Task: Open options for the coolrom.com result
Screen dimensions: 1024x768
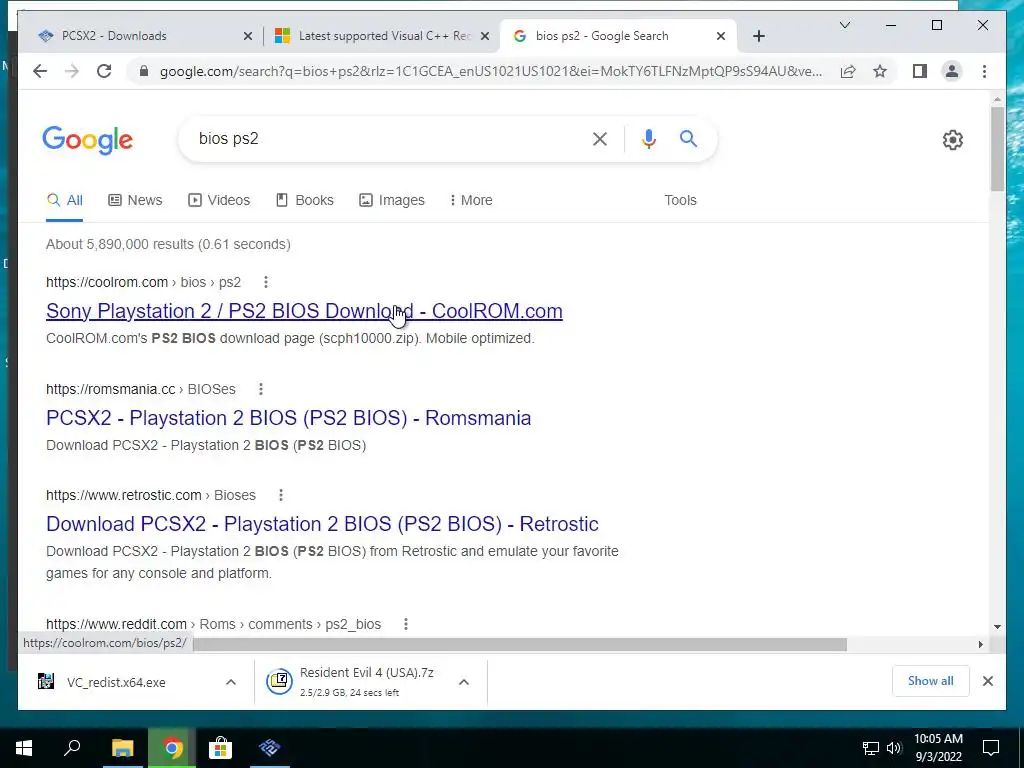Action: (x=265, y=282)
